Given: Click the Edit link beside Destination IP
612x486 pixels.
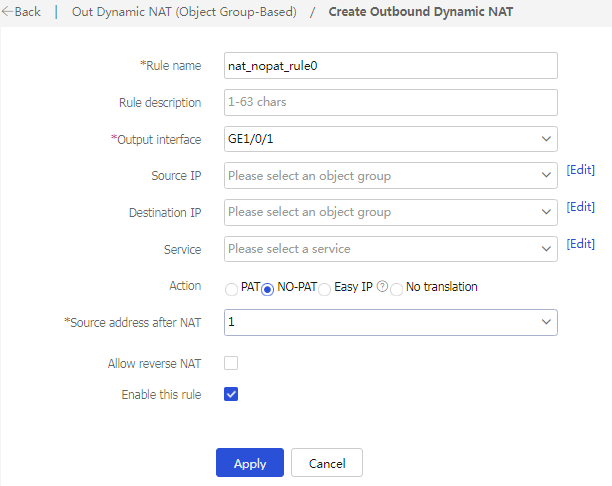Looking at the screenshot, I should click(x=580, y=207).
